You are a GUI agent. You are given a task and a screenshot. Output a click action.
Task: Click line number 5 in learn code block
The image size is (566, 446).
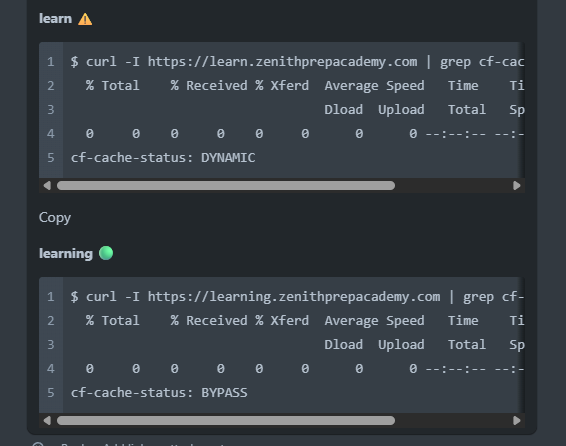pyautogui.click(x=51, y=158)
